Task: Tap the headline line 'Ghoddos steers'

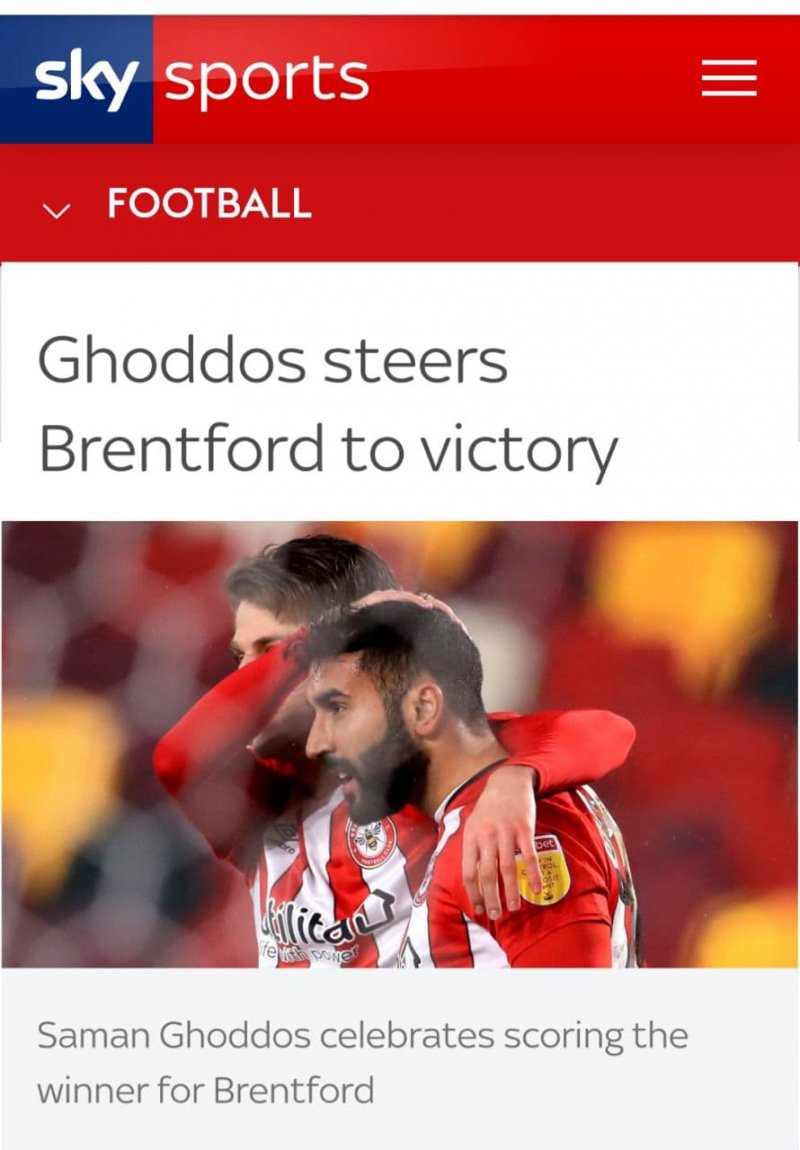Action: [272, 360]
